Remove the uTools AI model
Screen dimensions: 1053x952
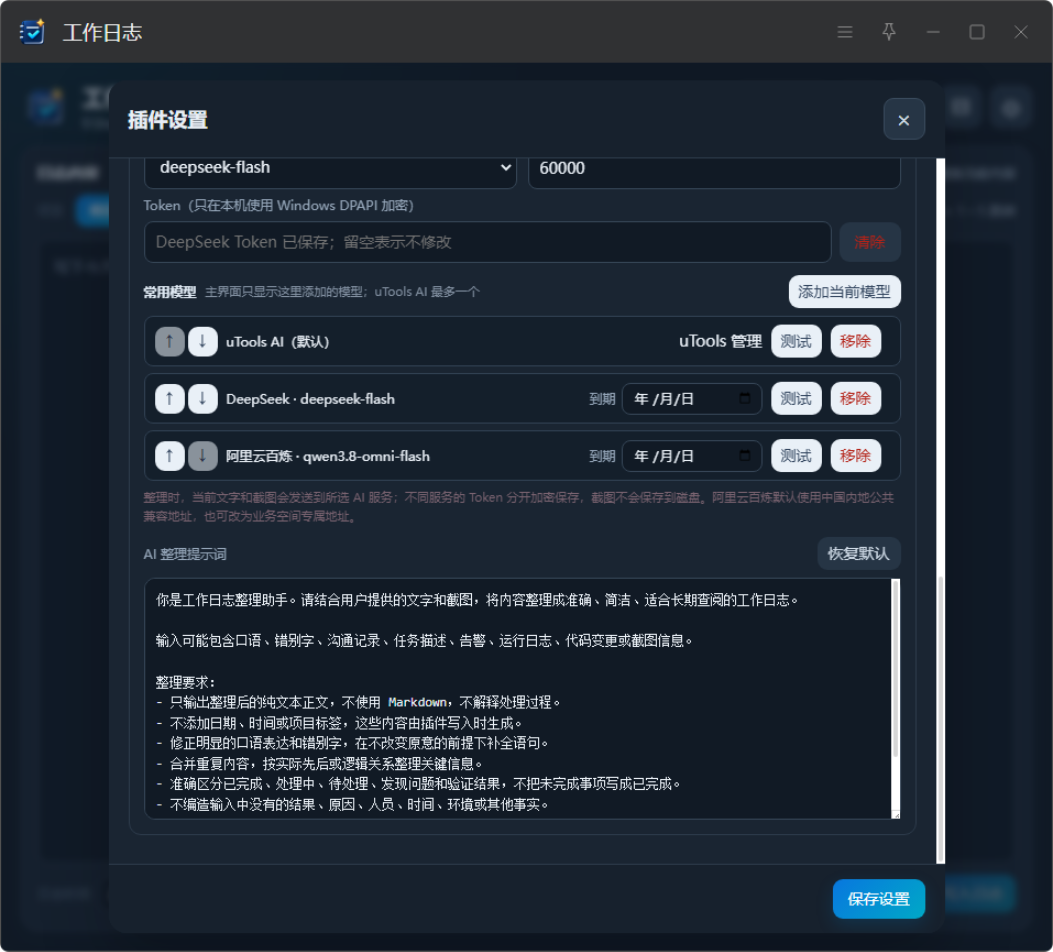[x=856, y=341]
